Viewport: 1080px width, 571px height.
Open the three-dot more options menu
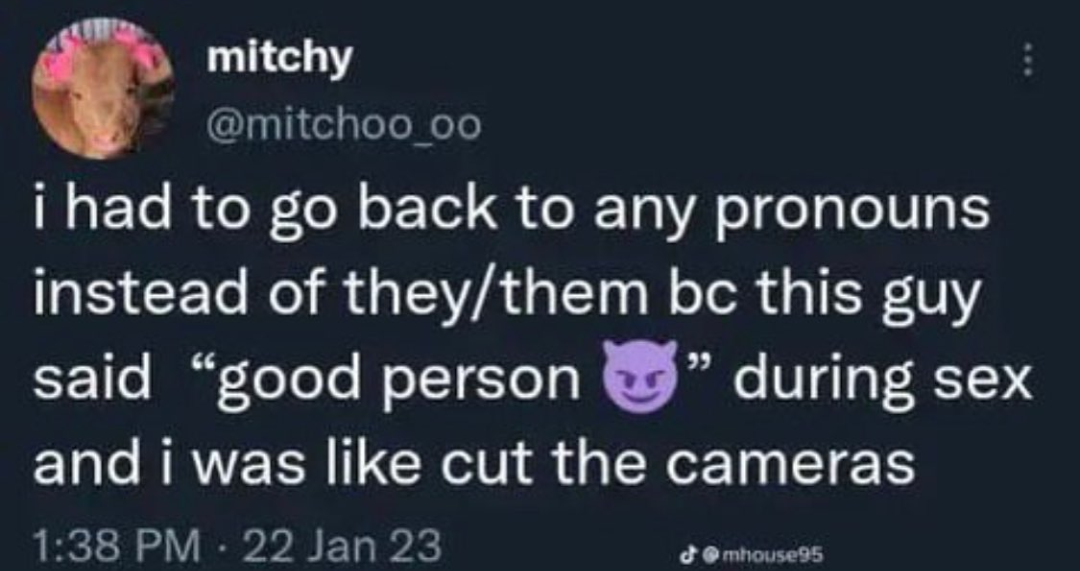point(1028,60)
